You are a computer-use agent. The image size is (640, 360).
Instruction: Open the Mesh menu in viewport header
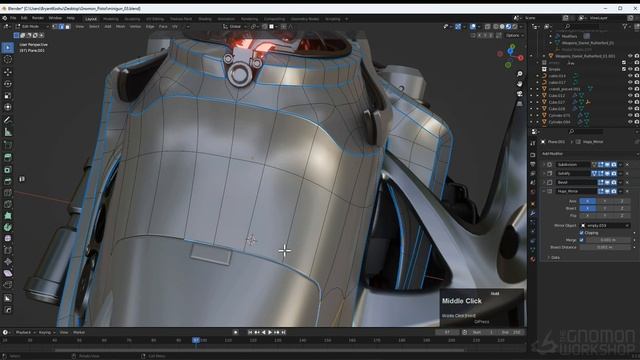coord(120,27)
